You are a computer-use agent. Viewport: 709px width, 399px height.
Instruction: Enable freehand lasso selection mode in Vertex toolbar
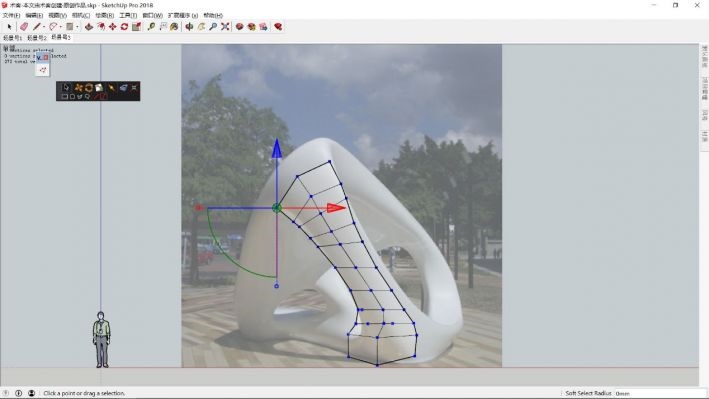pos(87,96)
